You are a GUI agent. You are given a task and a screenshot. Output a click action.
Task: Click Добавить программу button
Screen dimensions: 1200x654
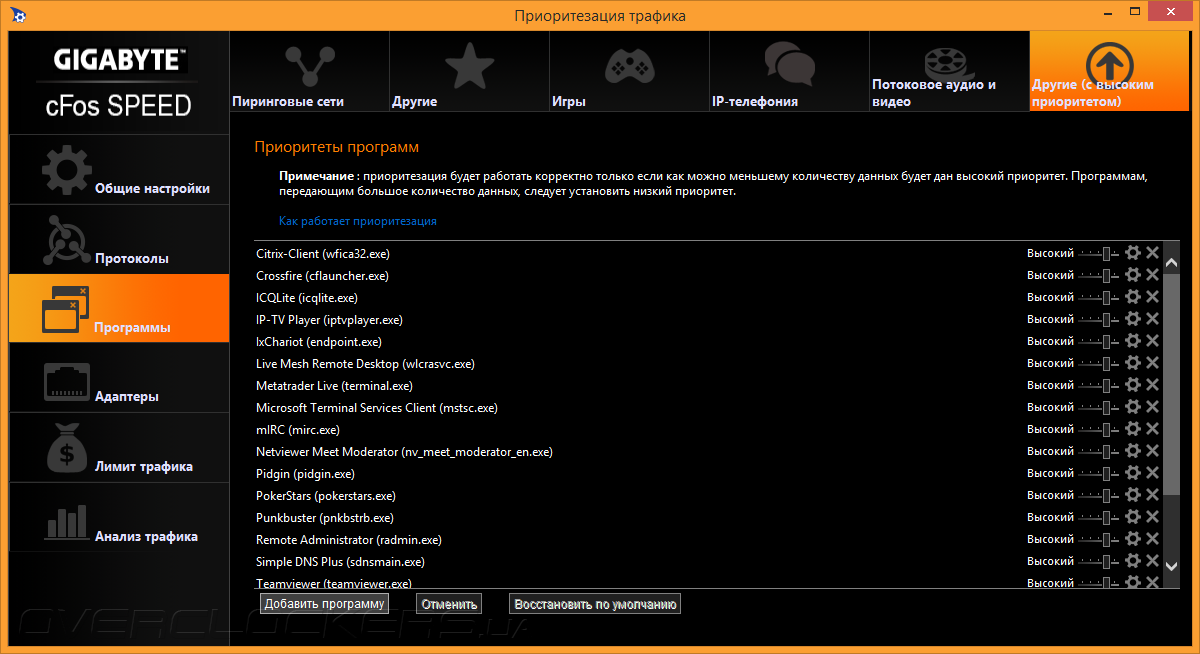pyautogui.click(x=324, y=604)
